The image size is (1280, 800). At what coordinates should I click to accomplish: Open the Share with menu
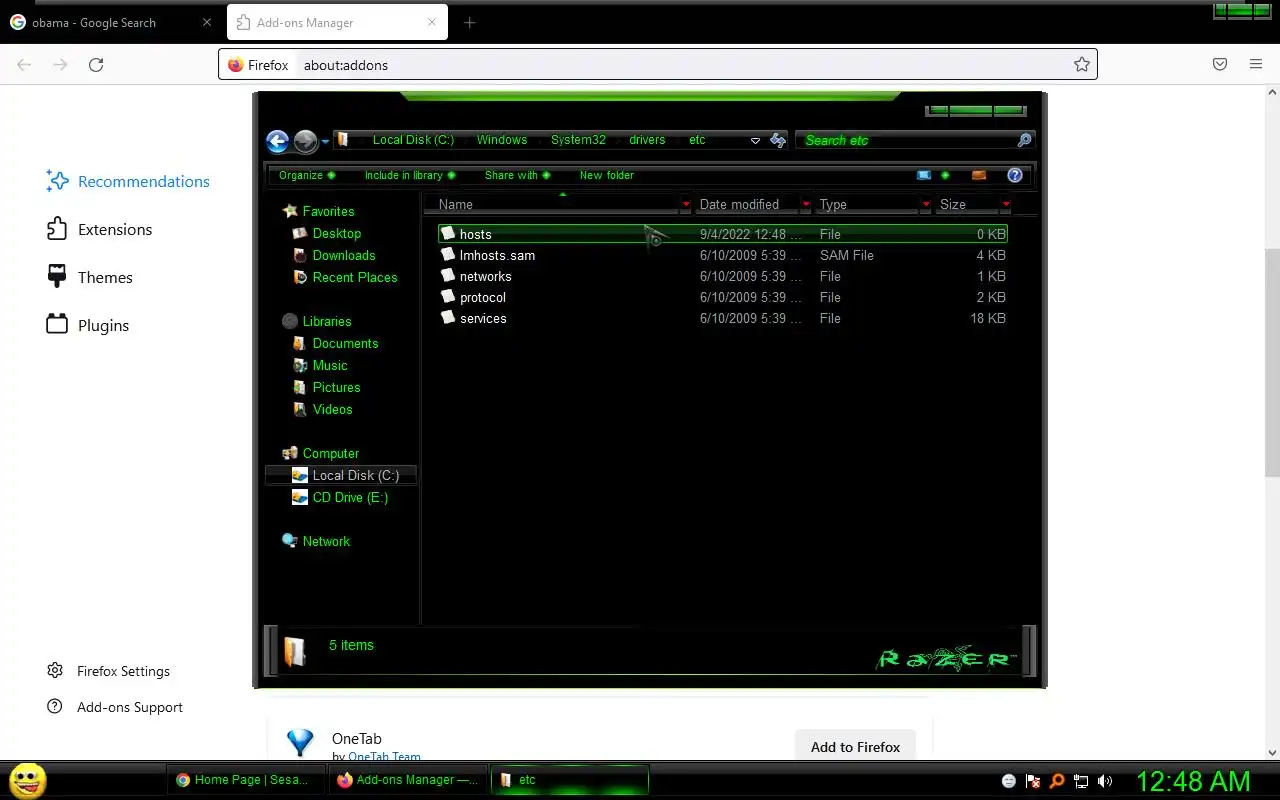(518, 175)
